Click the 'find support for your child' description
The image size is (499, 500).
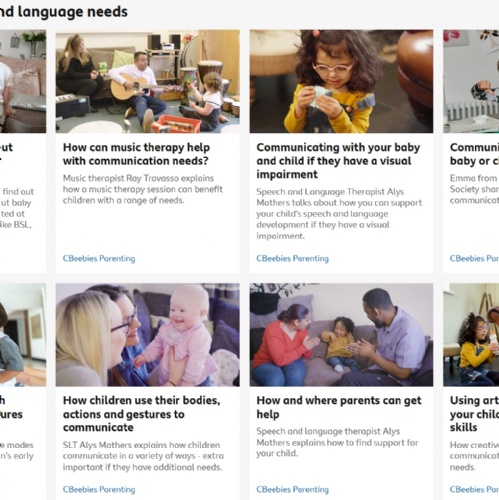pyautogui.click(x=337, y=442)
